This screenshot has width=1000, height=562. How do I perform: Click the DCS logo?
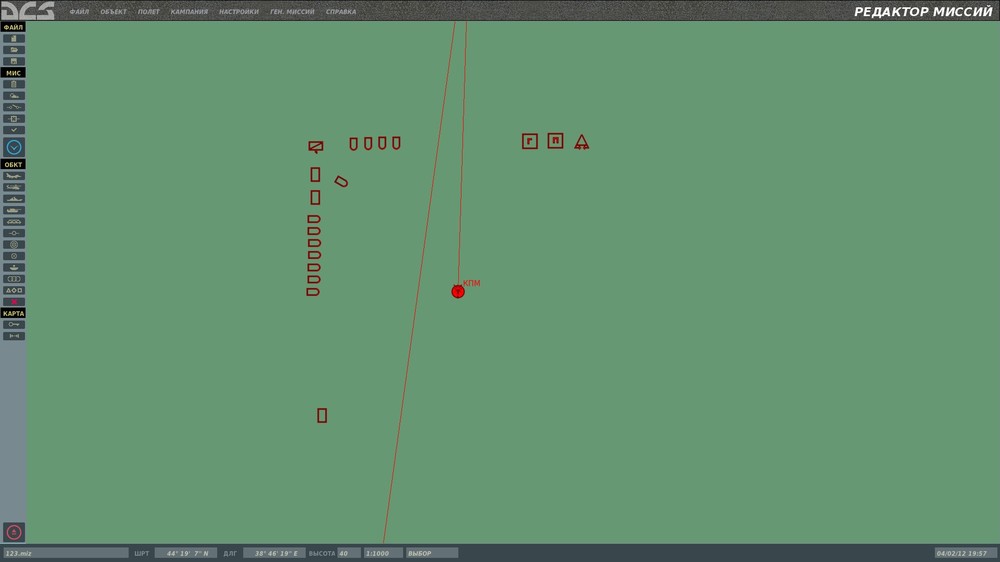pos(28,10)
